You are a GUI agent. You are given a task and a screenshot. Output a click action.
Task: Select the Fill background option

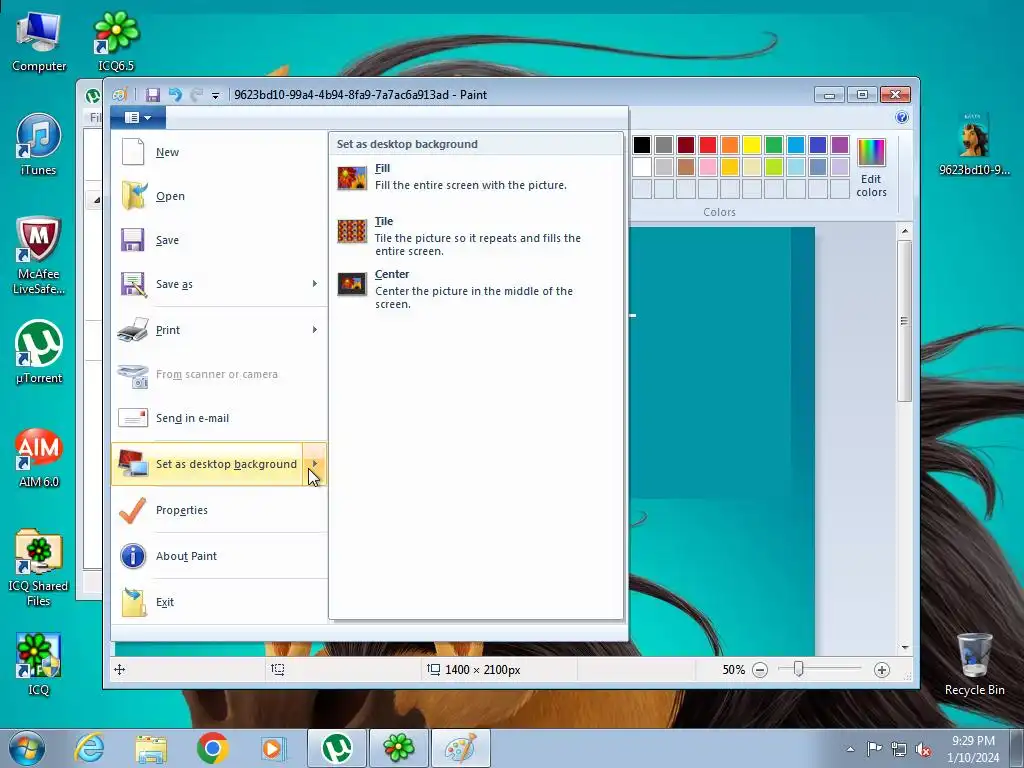click(475, 177)
